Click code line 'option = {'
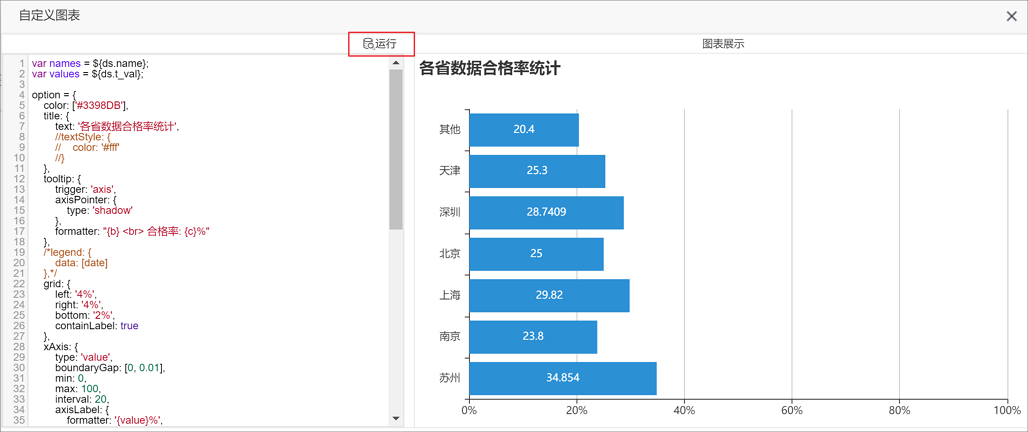 tap(54, 95)
